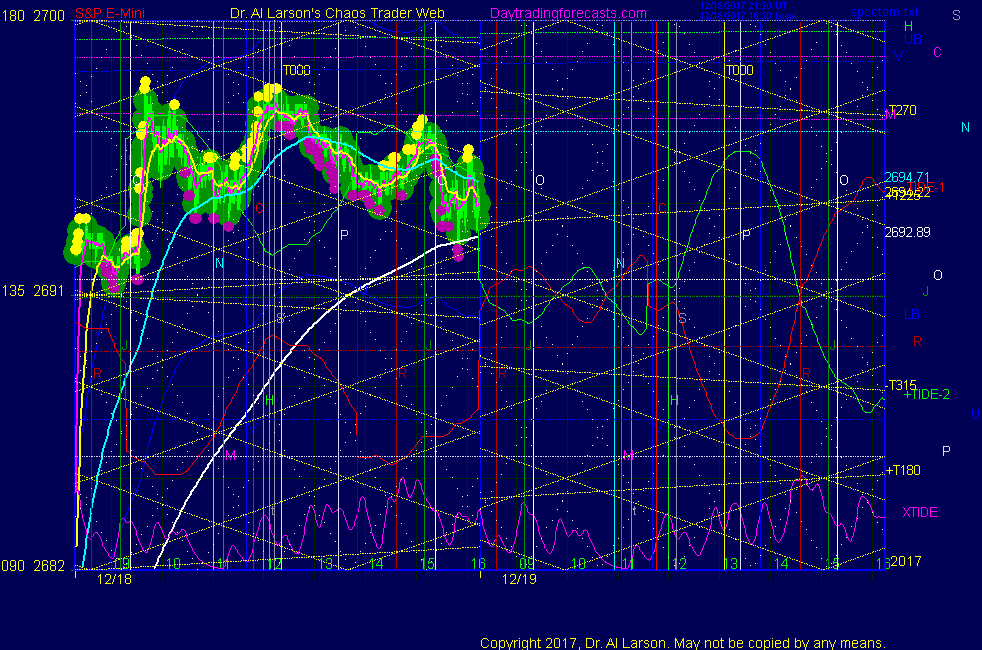Click the blue 'U' legend letter at right margin

tap(974, 415)
